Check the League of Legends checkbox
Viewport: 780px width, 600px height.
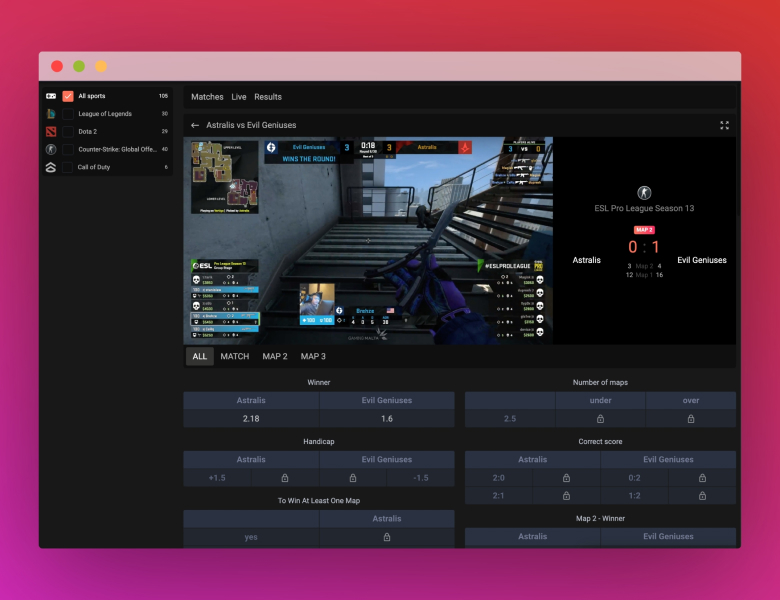pos(68,114)
